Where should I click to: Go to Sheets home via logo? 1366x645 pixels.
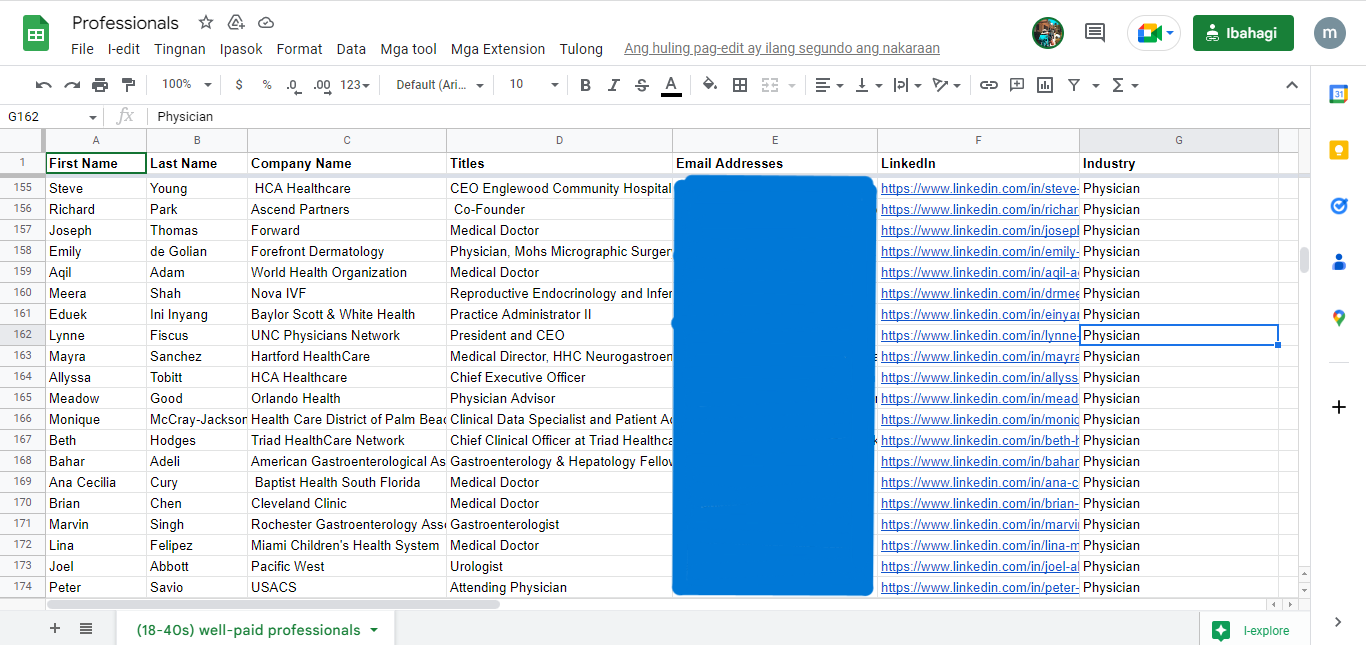tap(37, 33)
